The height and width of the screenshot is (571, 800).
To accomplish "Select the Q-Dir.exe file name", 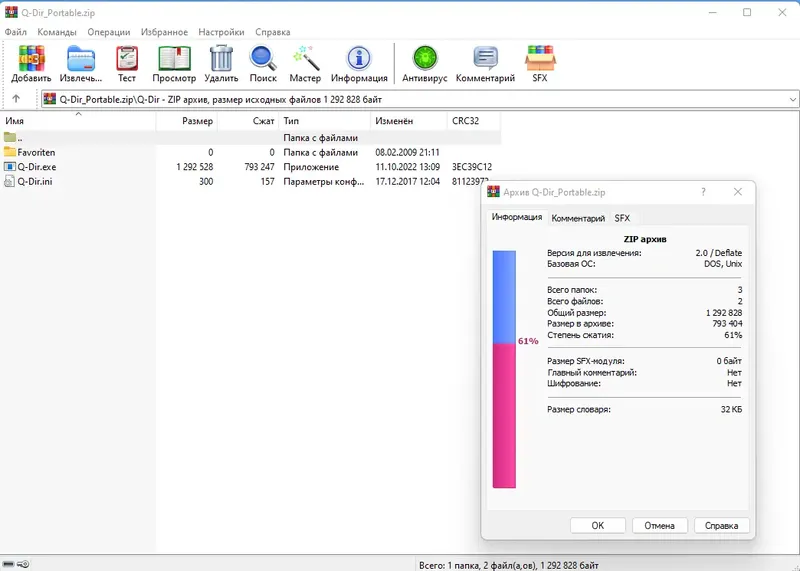I will pos(37,167).
